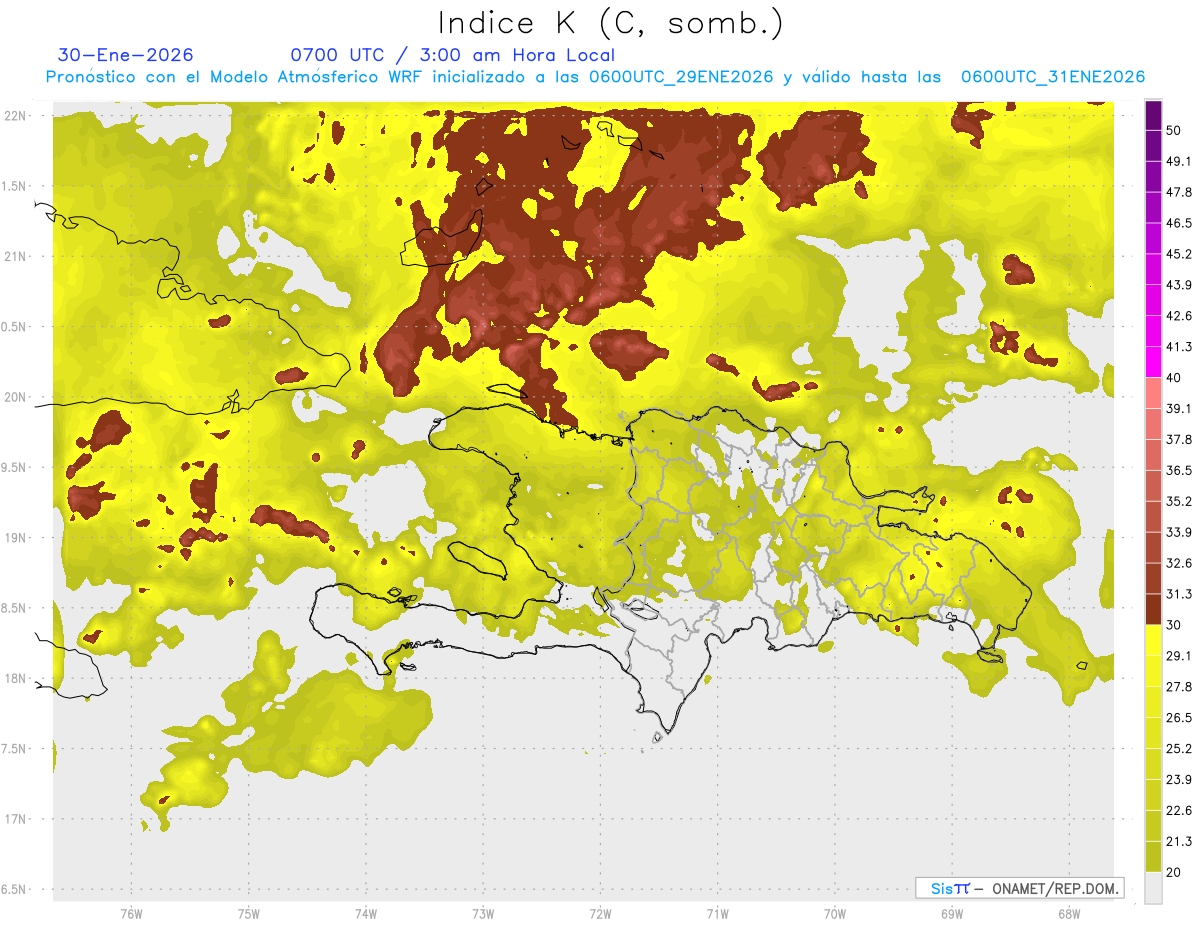Pick the dark brown swatch between 30 and 31.3
This screenshot has width=1200, height=927.
point(1153,610)
